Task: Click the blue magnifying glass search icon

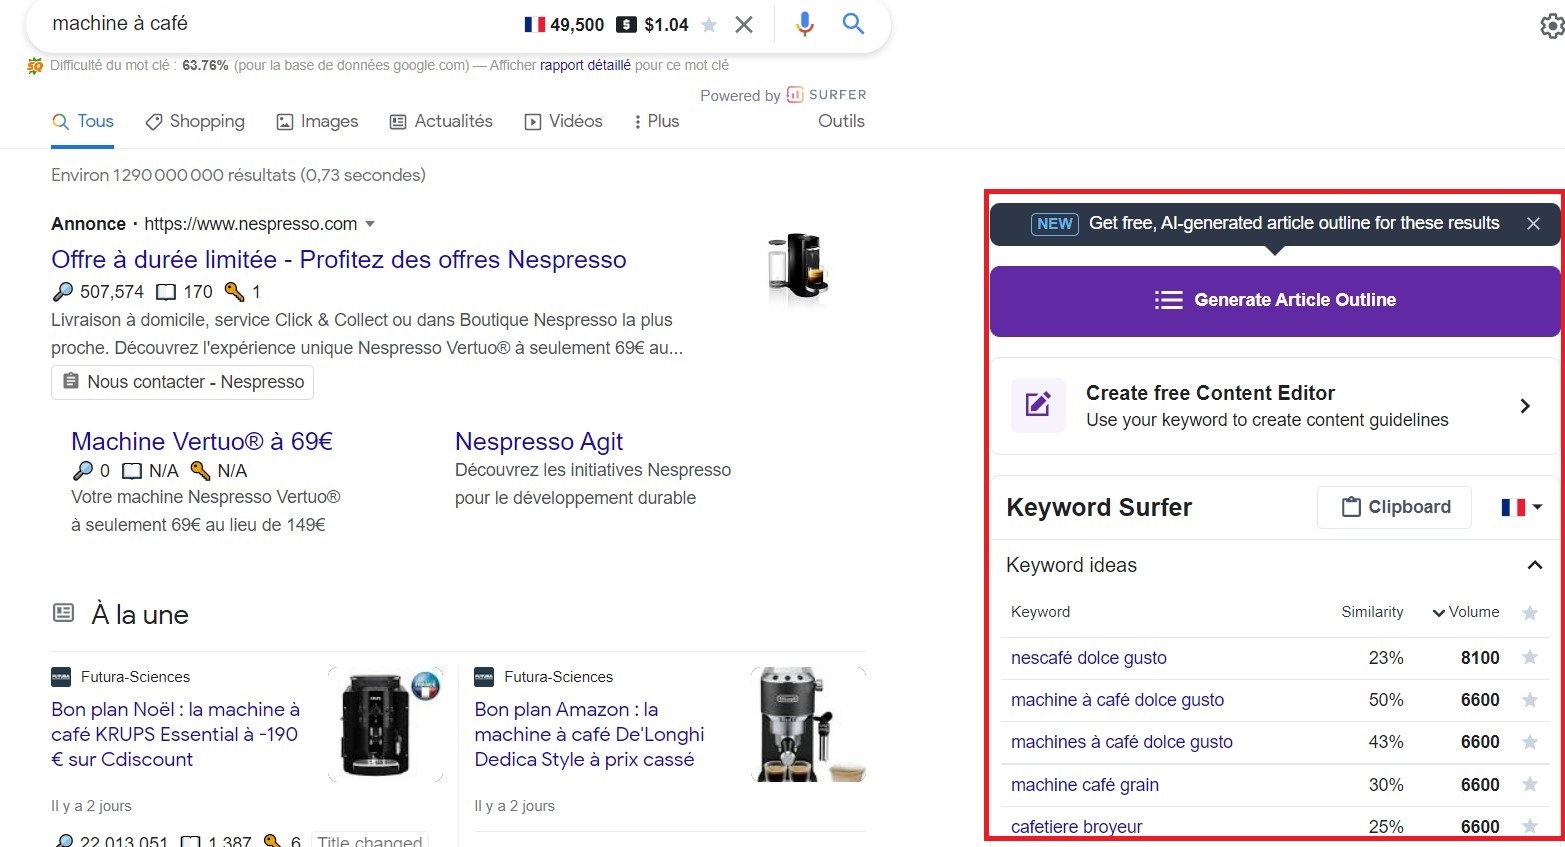Action: (x=853, y=24)
